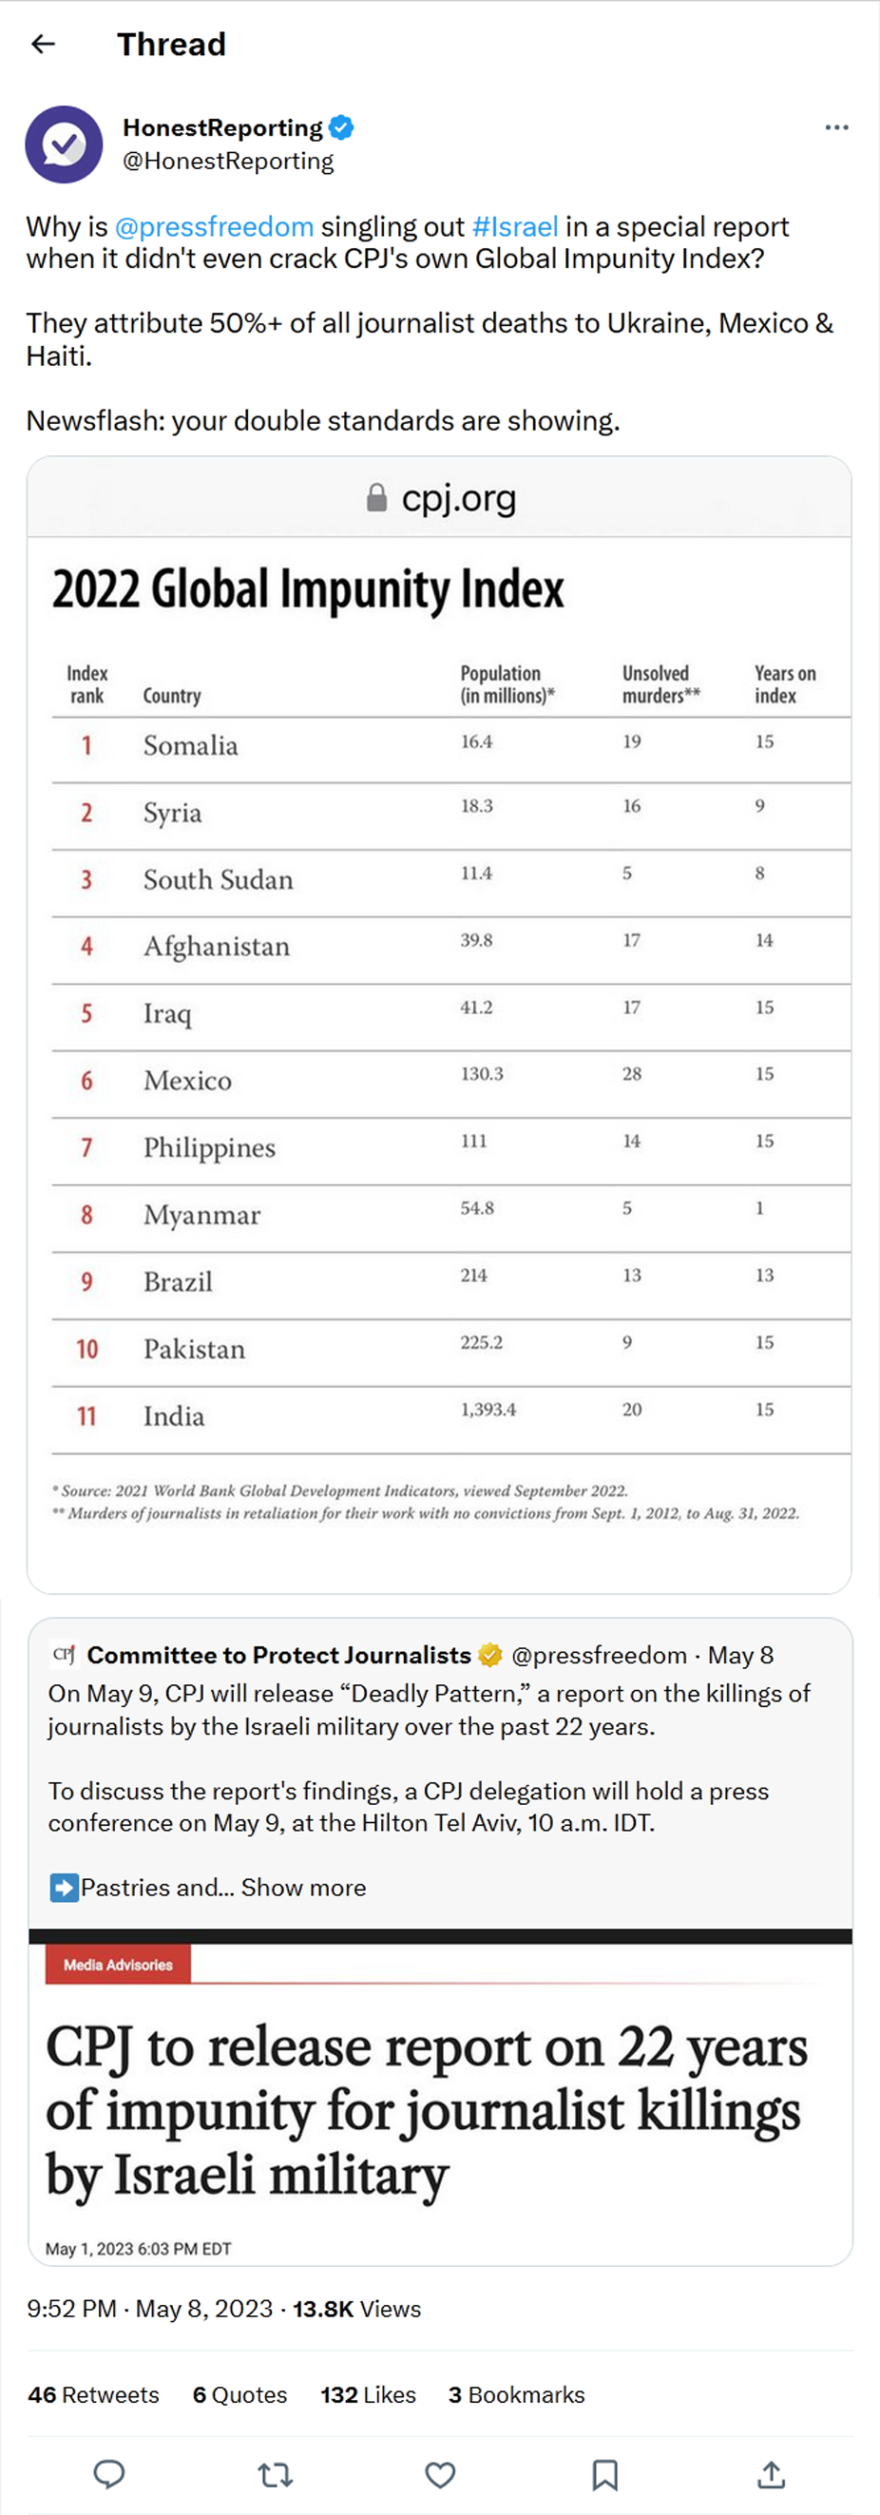Viewport: 880px width, 2515px height.
Task: Click HonestReporting blue verified badge
Action: [341, 127]
